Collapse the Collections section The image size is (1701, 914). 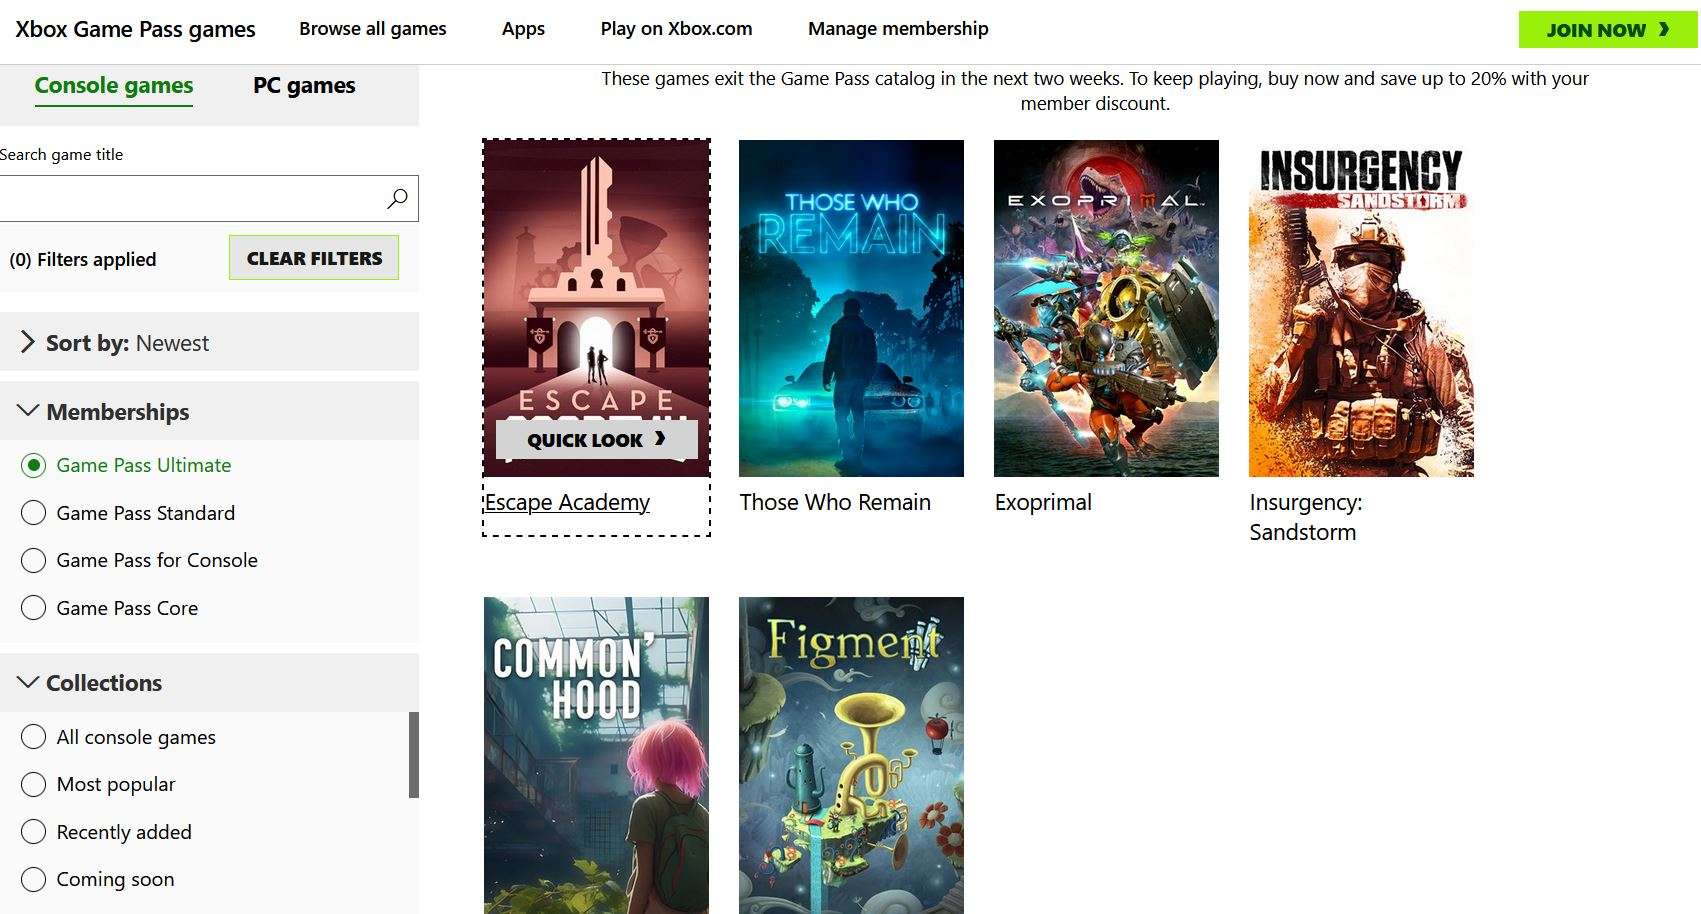point(209,682)
